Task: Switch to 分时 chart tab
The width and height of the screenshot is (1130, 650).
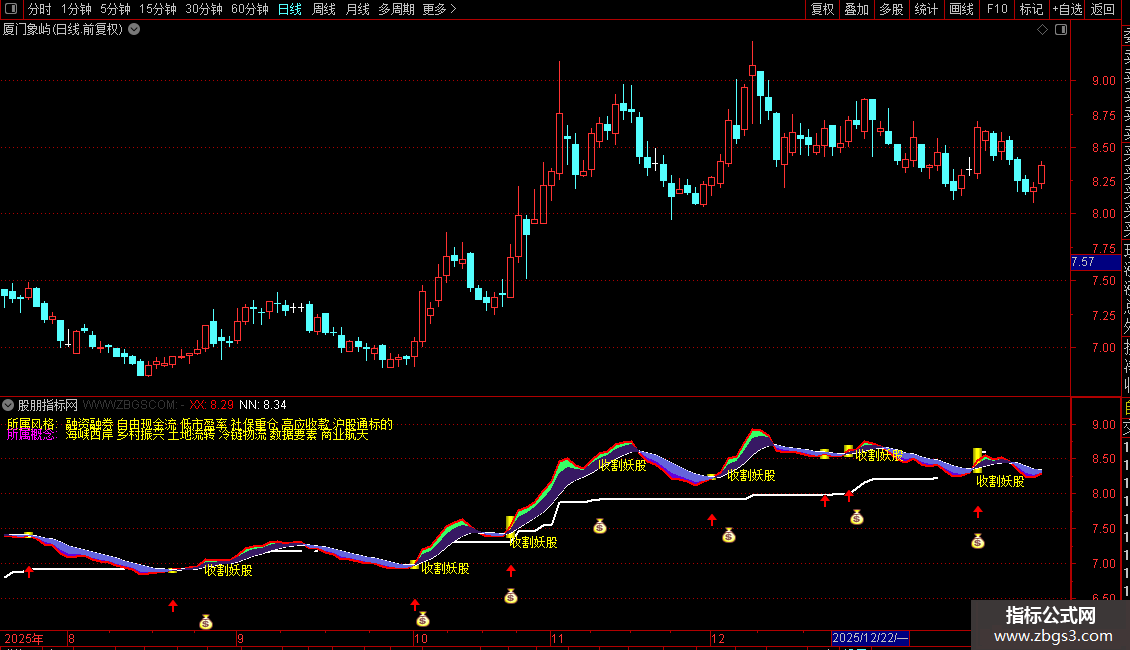Action: click(40, 9)
